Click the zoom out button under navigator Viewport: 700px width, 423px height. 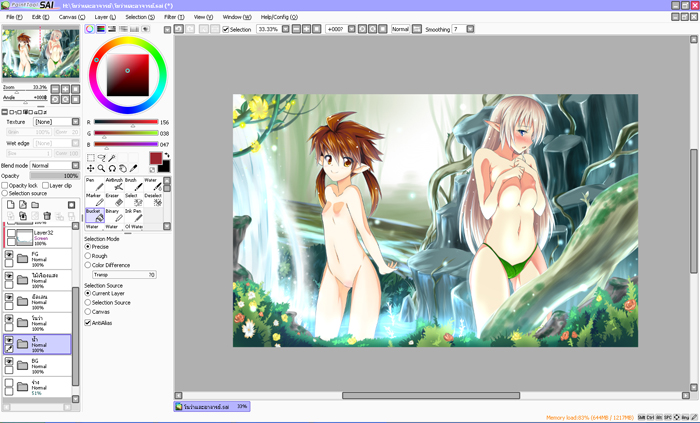pos(55,89)
